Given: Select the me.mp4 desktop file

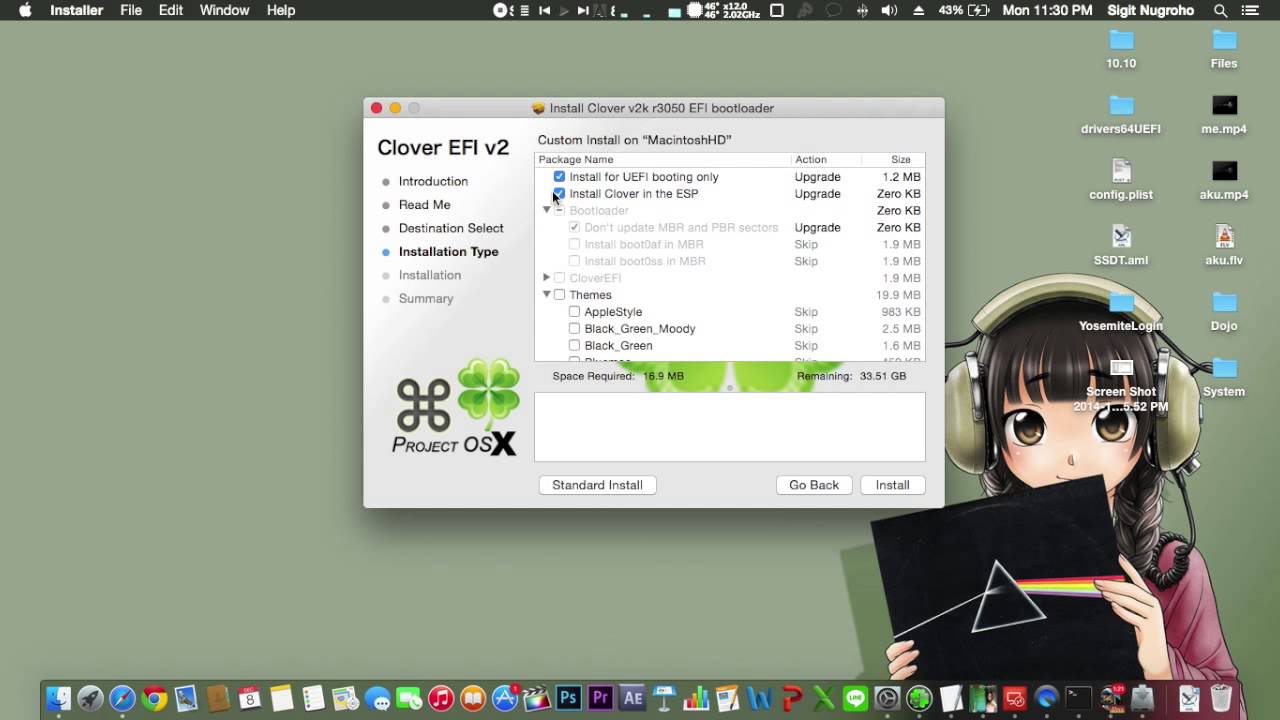Looking at the screenshot, I should (1224, 115).
